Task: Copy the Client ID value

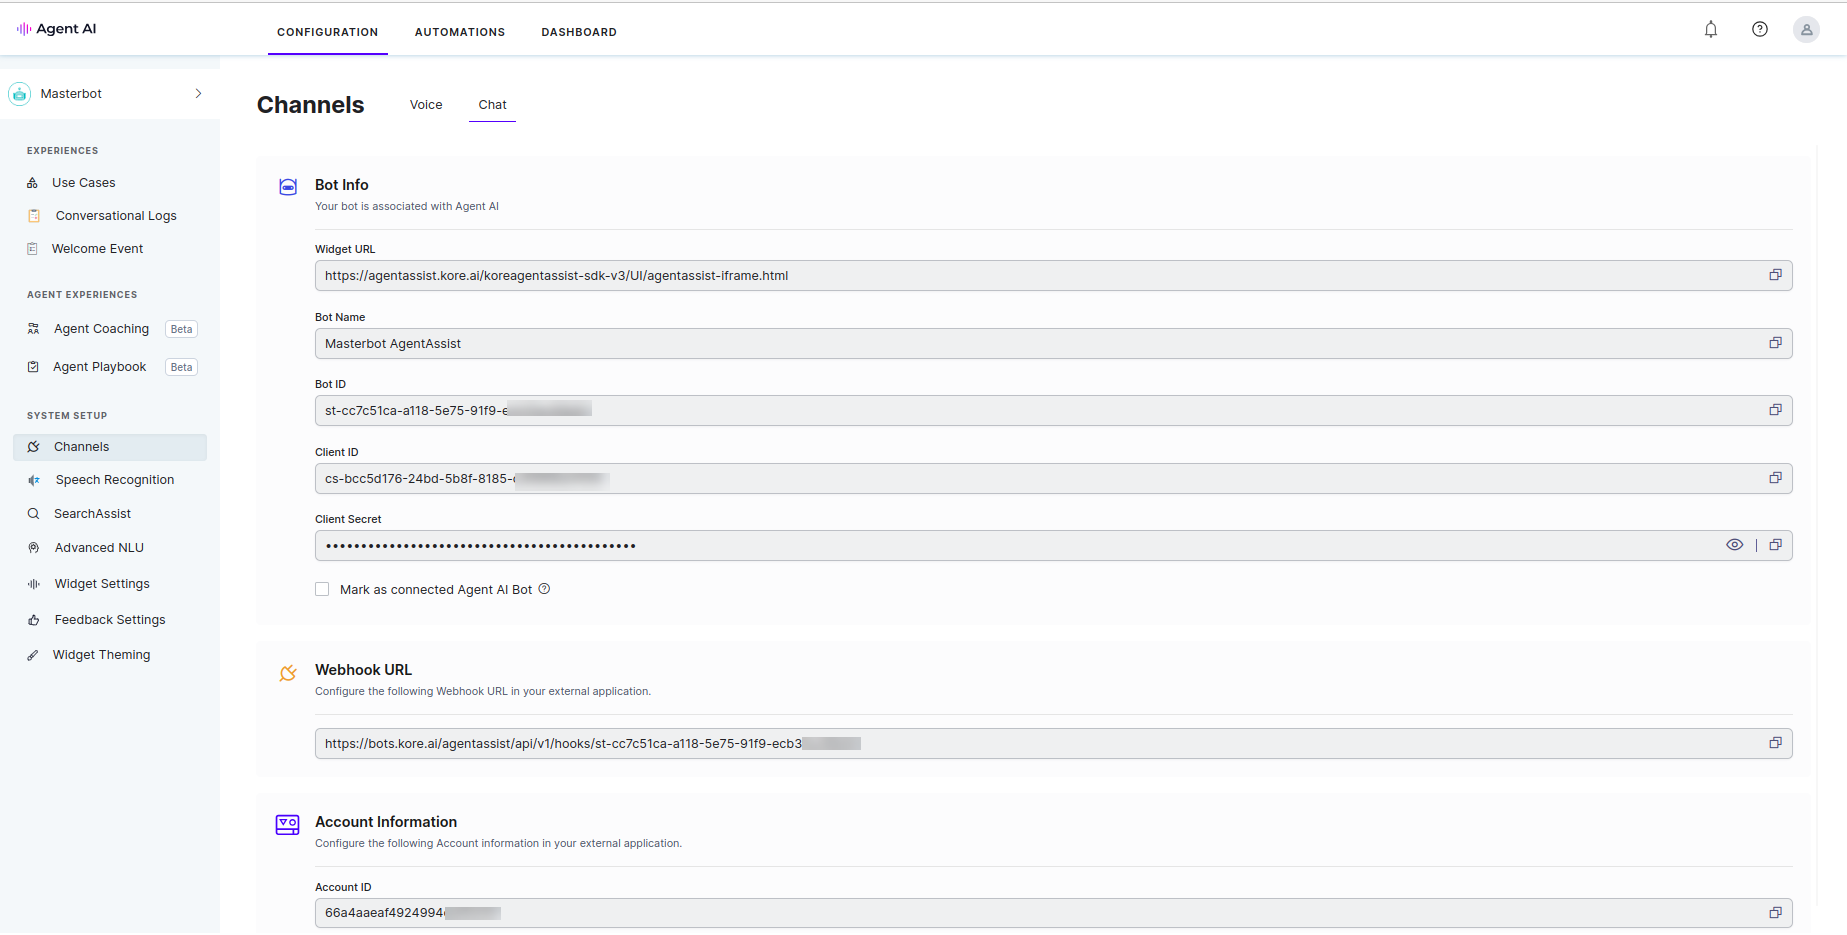Action: click(x=1775, y=478)
